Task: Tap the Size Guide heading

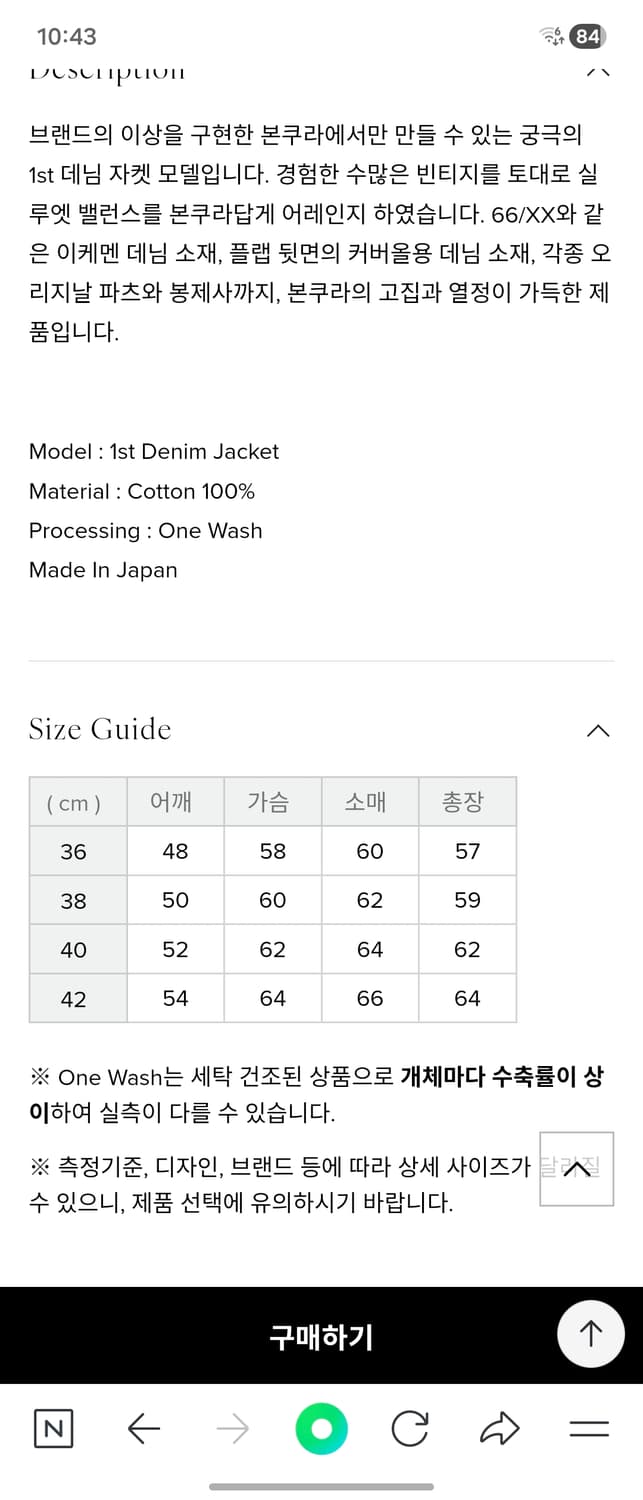Action: tap(100, 729)
